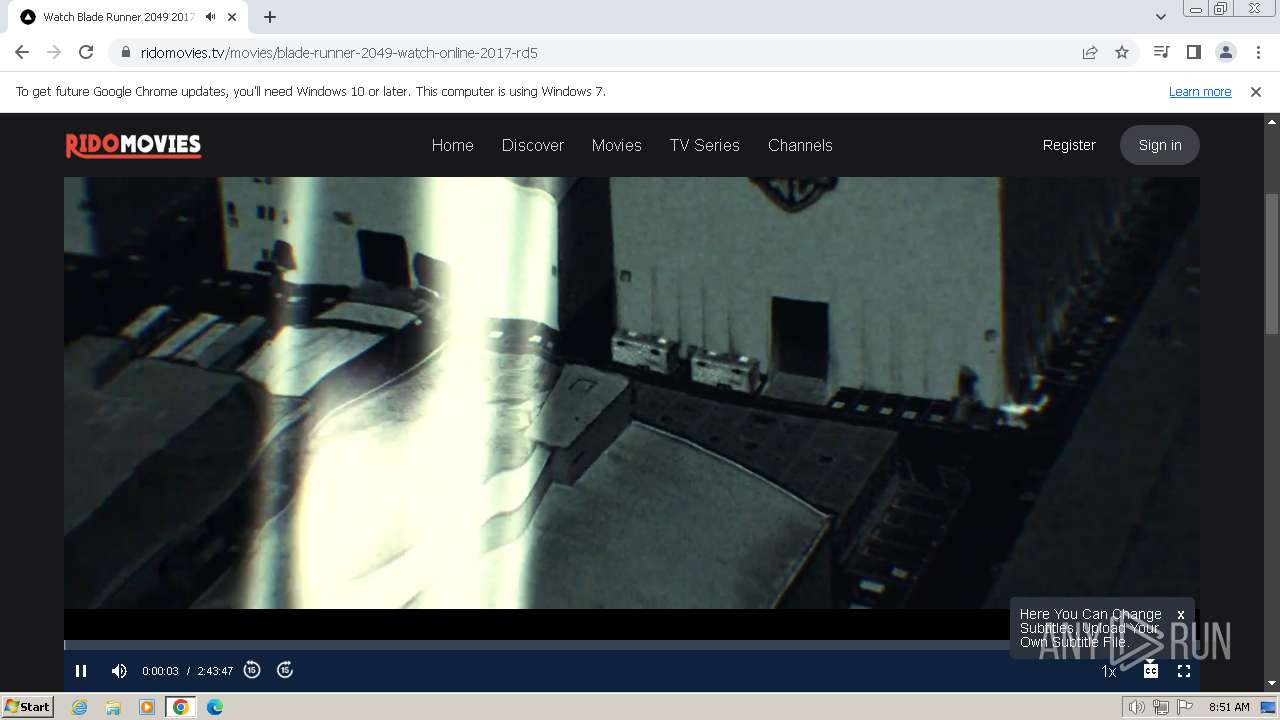Go to the Home menu item

pos(453,145)
